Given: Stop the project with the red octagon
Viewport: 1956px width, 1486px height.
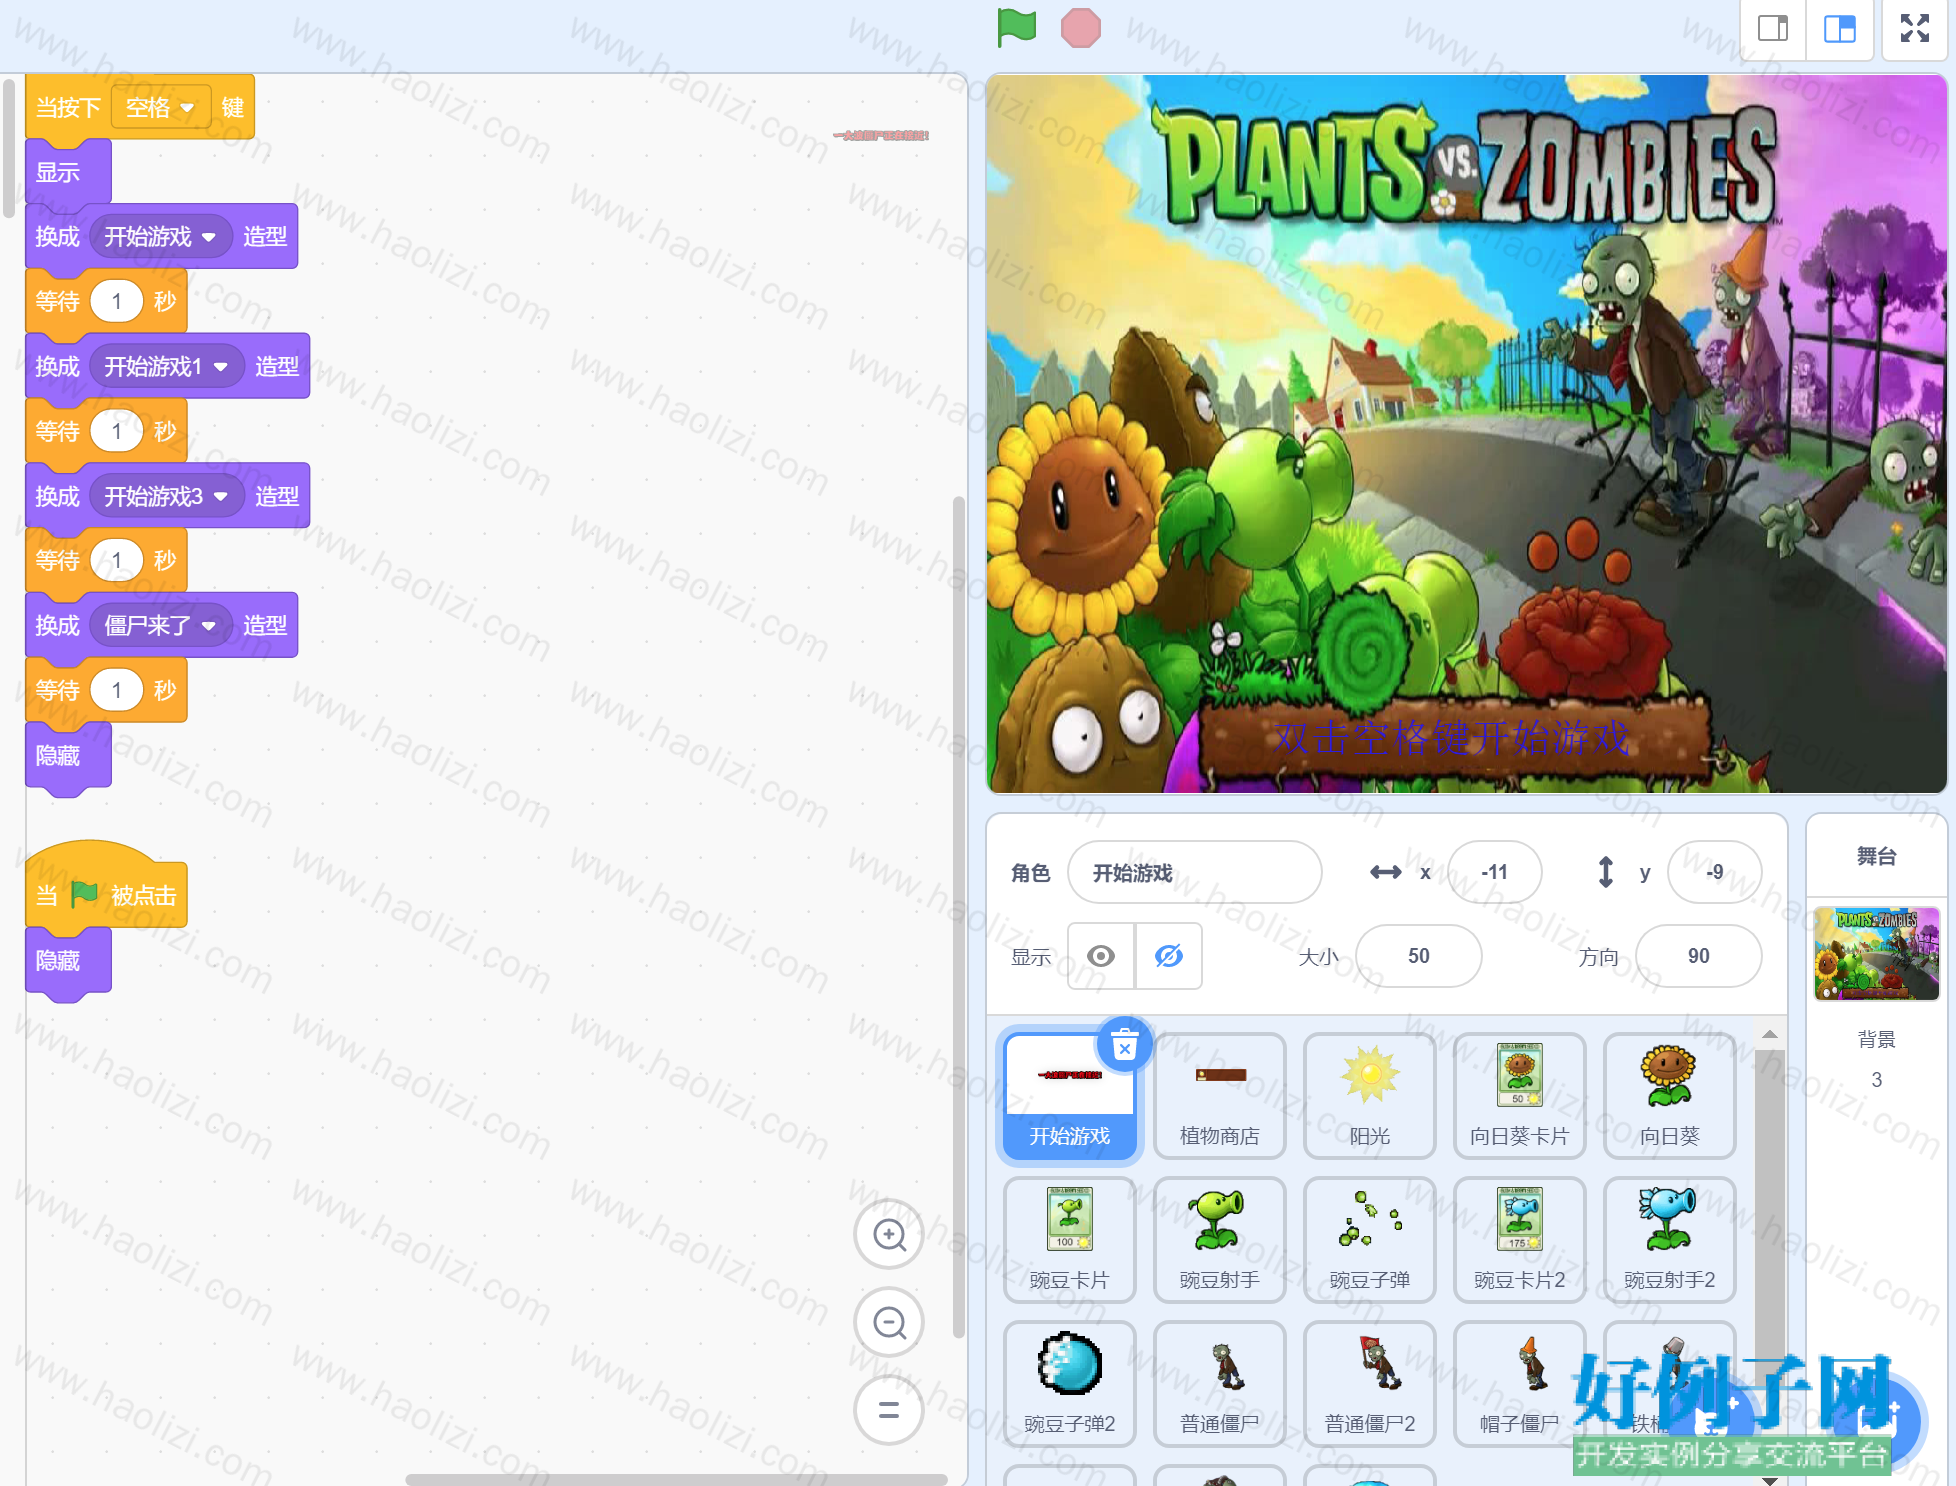Looking at the screenshot, I should pyautogui.click(x=1081, y=28).
